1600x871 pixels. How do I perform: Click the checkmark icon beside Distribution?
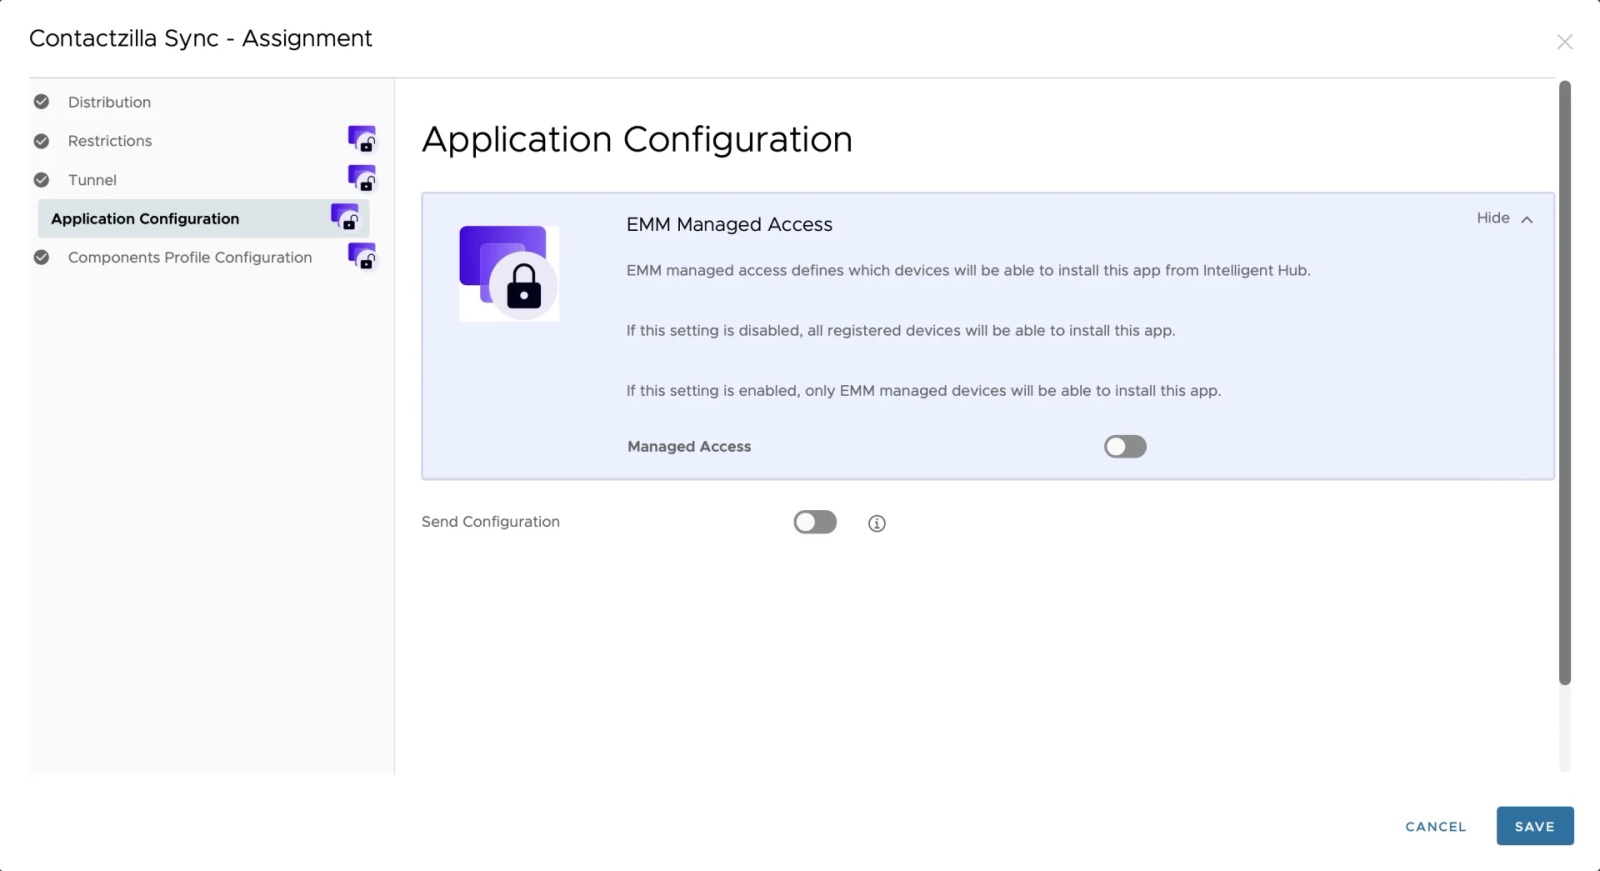(41, 101)
